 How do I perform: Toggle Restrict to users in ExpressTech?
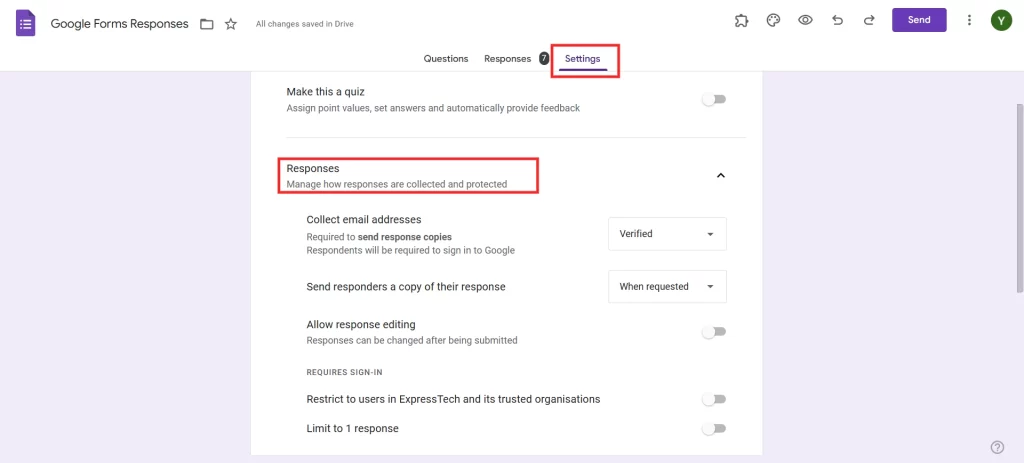pyautogui.click(x=714, y=399)
